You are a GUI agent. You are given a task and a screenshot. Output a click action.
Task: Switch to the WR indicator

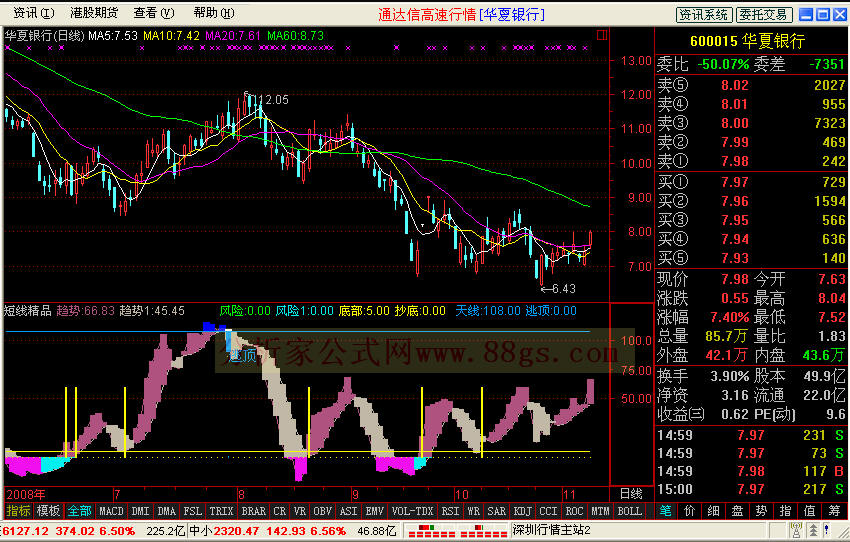click(473, 511)
